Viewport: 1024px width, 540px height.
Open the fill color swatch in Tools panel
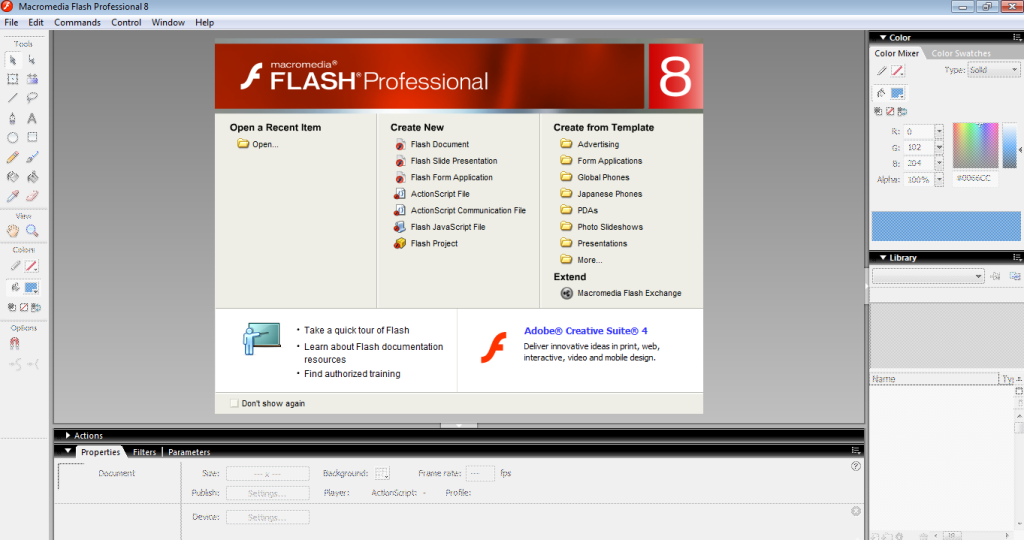pyautogui.click(x=31, y=287)
